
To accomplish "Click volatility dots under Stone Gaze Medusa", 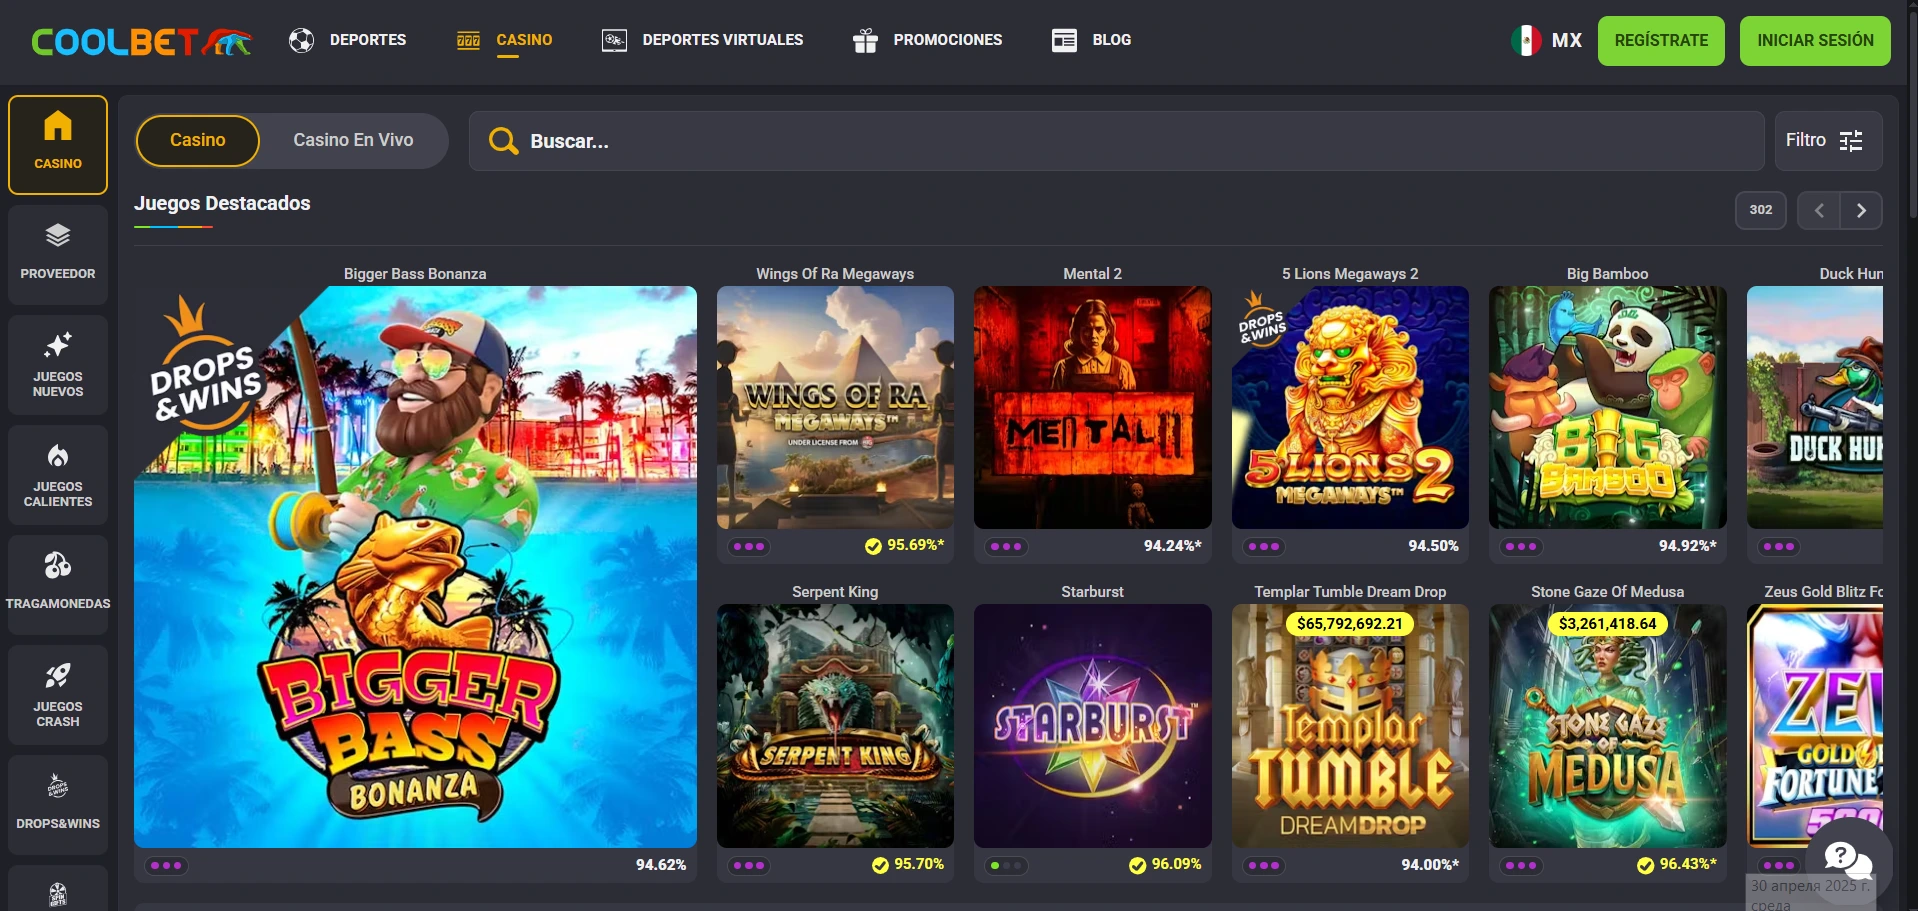I will (1521, 865).
